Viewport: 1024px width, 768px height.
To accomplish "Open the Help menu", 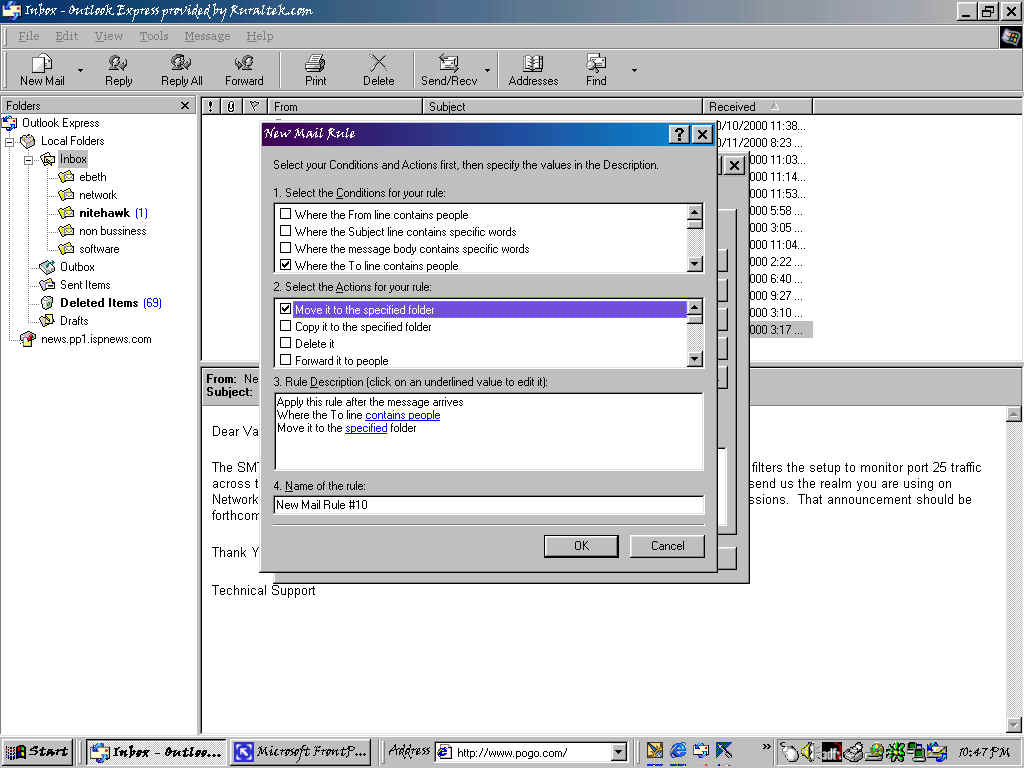I will point(259,36).
